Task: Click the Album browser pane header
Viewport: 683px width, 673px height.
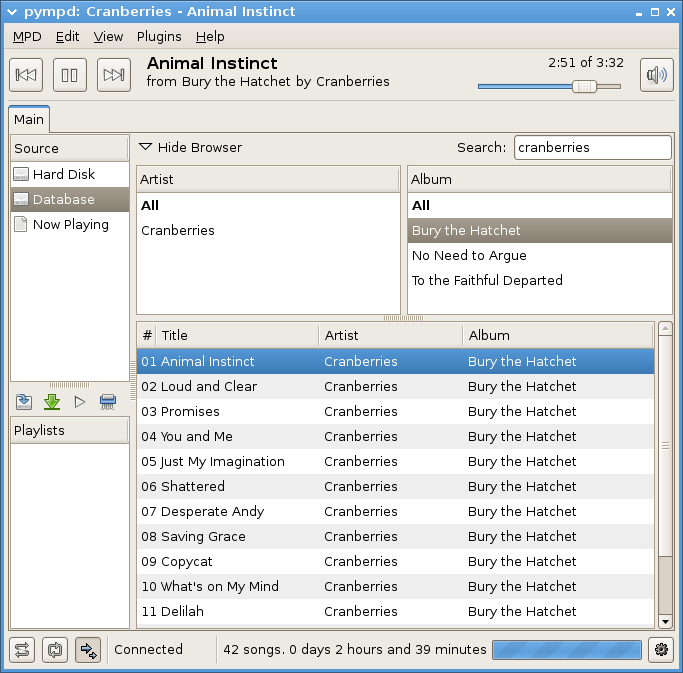Action: point(540,179)
